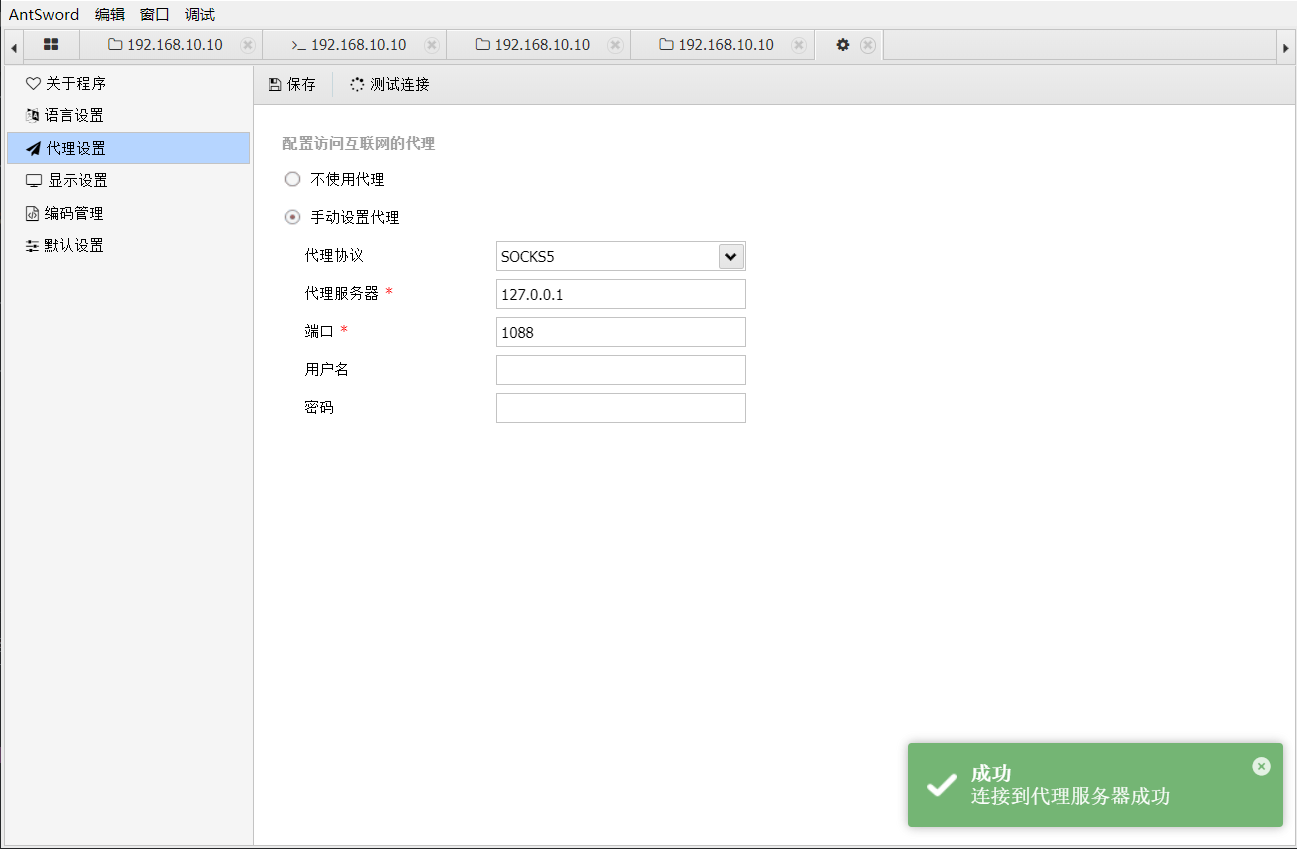Expand the 代理协议 SOCKS5 dropdown
Image resolution: width=1297 pixels, height=849 pixels.
tap(731, 257)
